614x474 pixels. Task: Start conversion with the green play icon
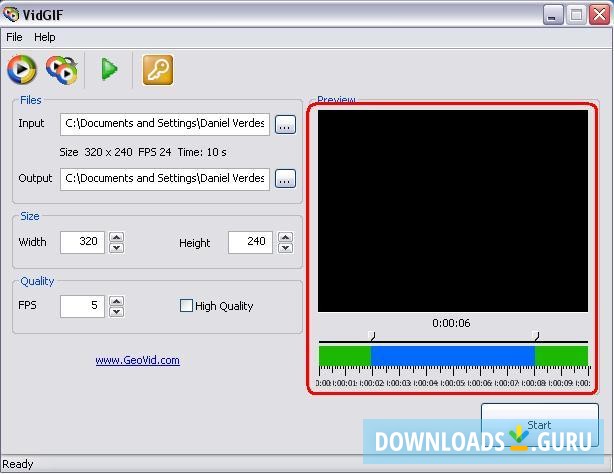tap(109, 69)
